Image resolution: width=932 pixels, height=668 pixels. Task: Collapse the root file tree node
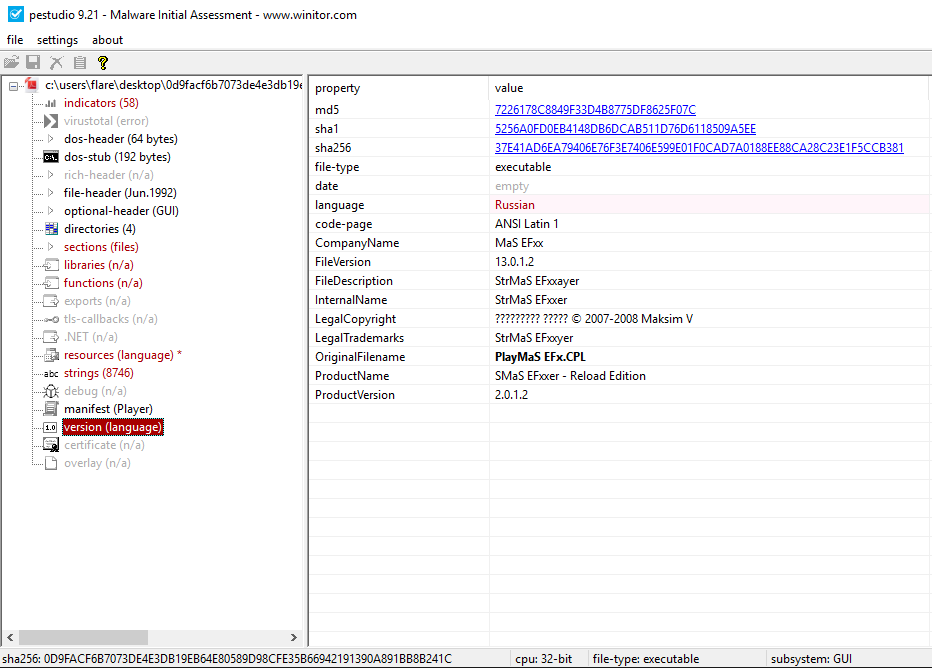13,86
